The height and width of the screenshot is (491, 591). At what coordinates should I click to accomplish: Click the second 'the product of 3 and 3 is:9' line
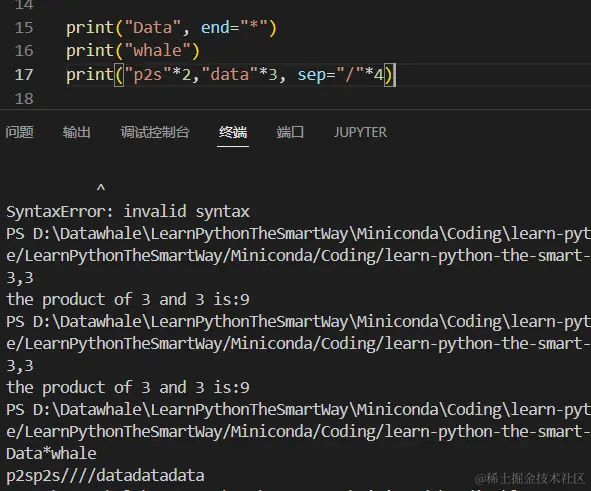(x=128, y=388)
